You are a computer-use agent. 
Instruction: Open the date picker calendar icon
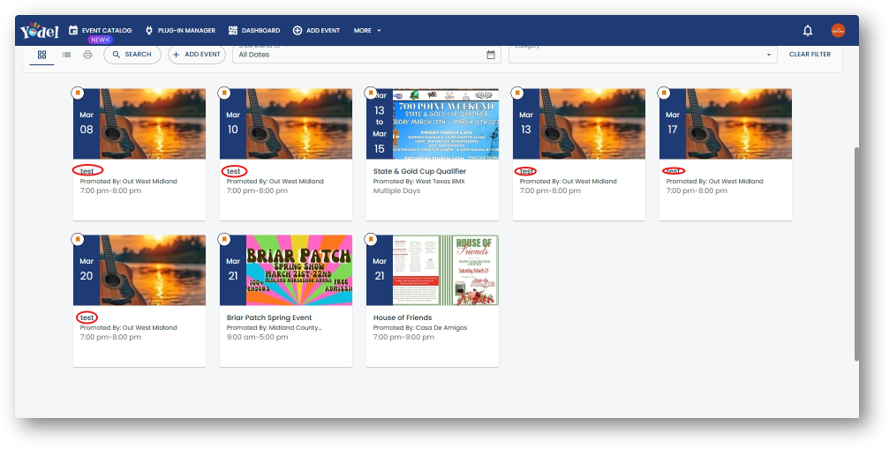[491, 54]
